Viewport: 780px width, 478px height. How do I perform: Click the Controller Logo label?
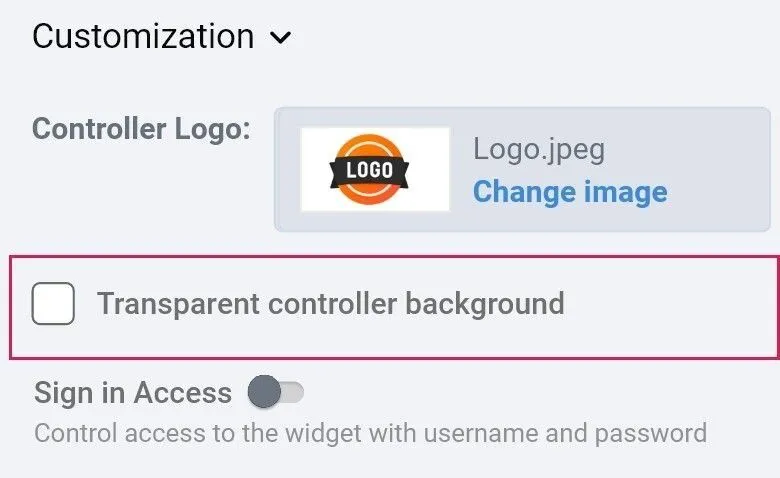(142, 129)
